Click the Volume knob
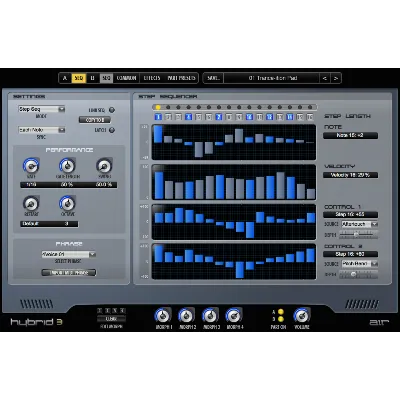Viewport: 400px width, 400px height. pos(302,315)
